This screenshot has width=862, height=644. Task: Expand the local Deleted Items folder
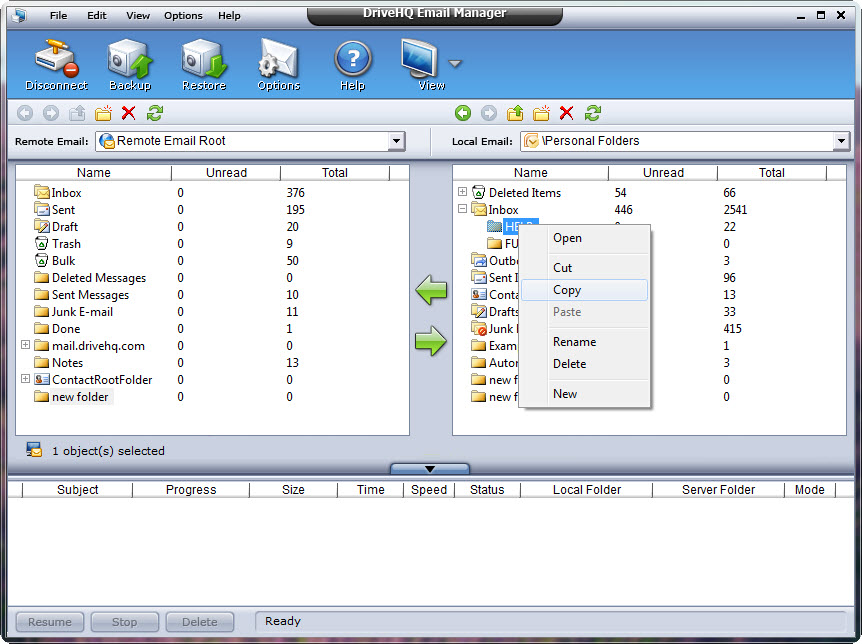pyautogui.click(x=462, y=192)
